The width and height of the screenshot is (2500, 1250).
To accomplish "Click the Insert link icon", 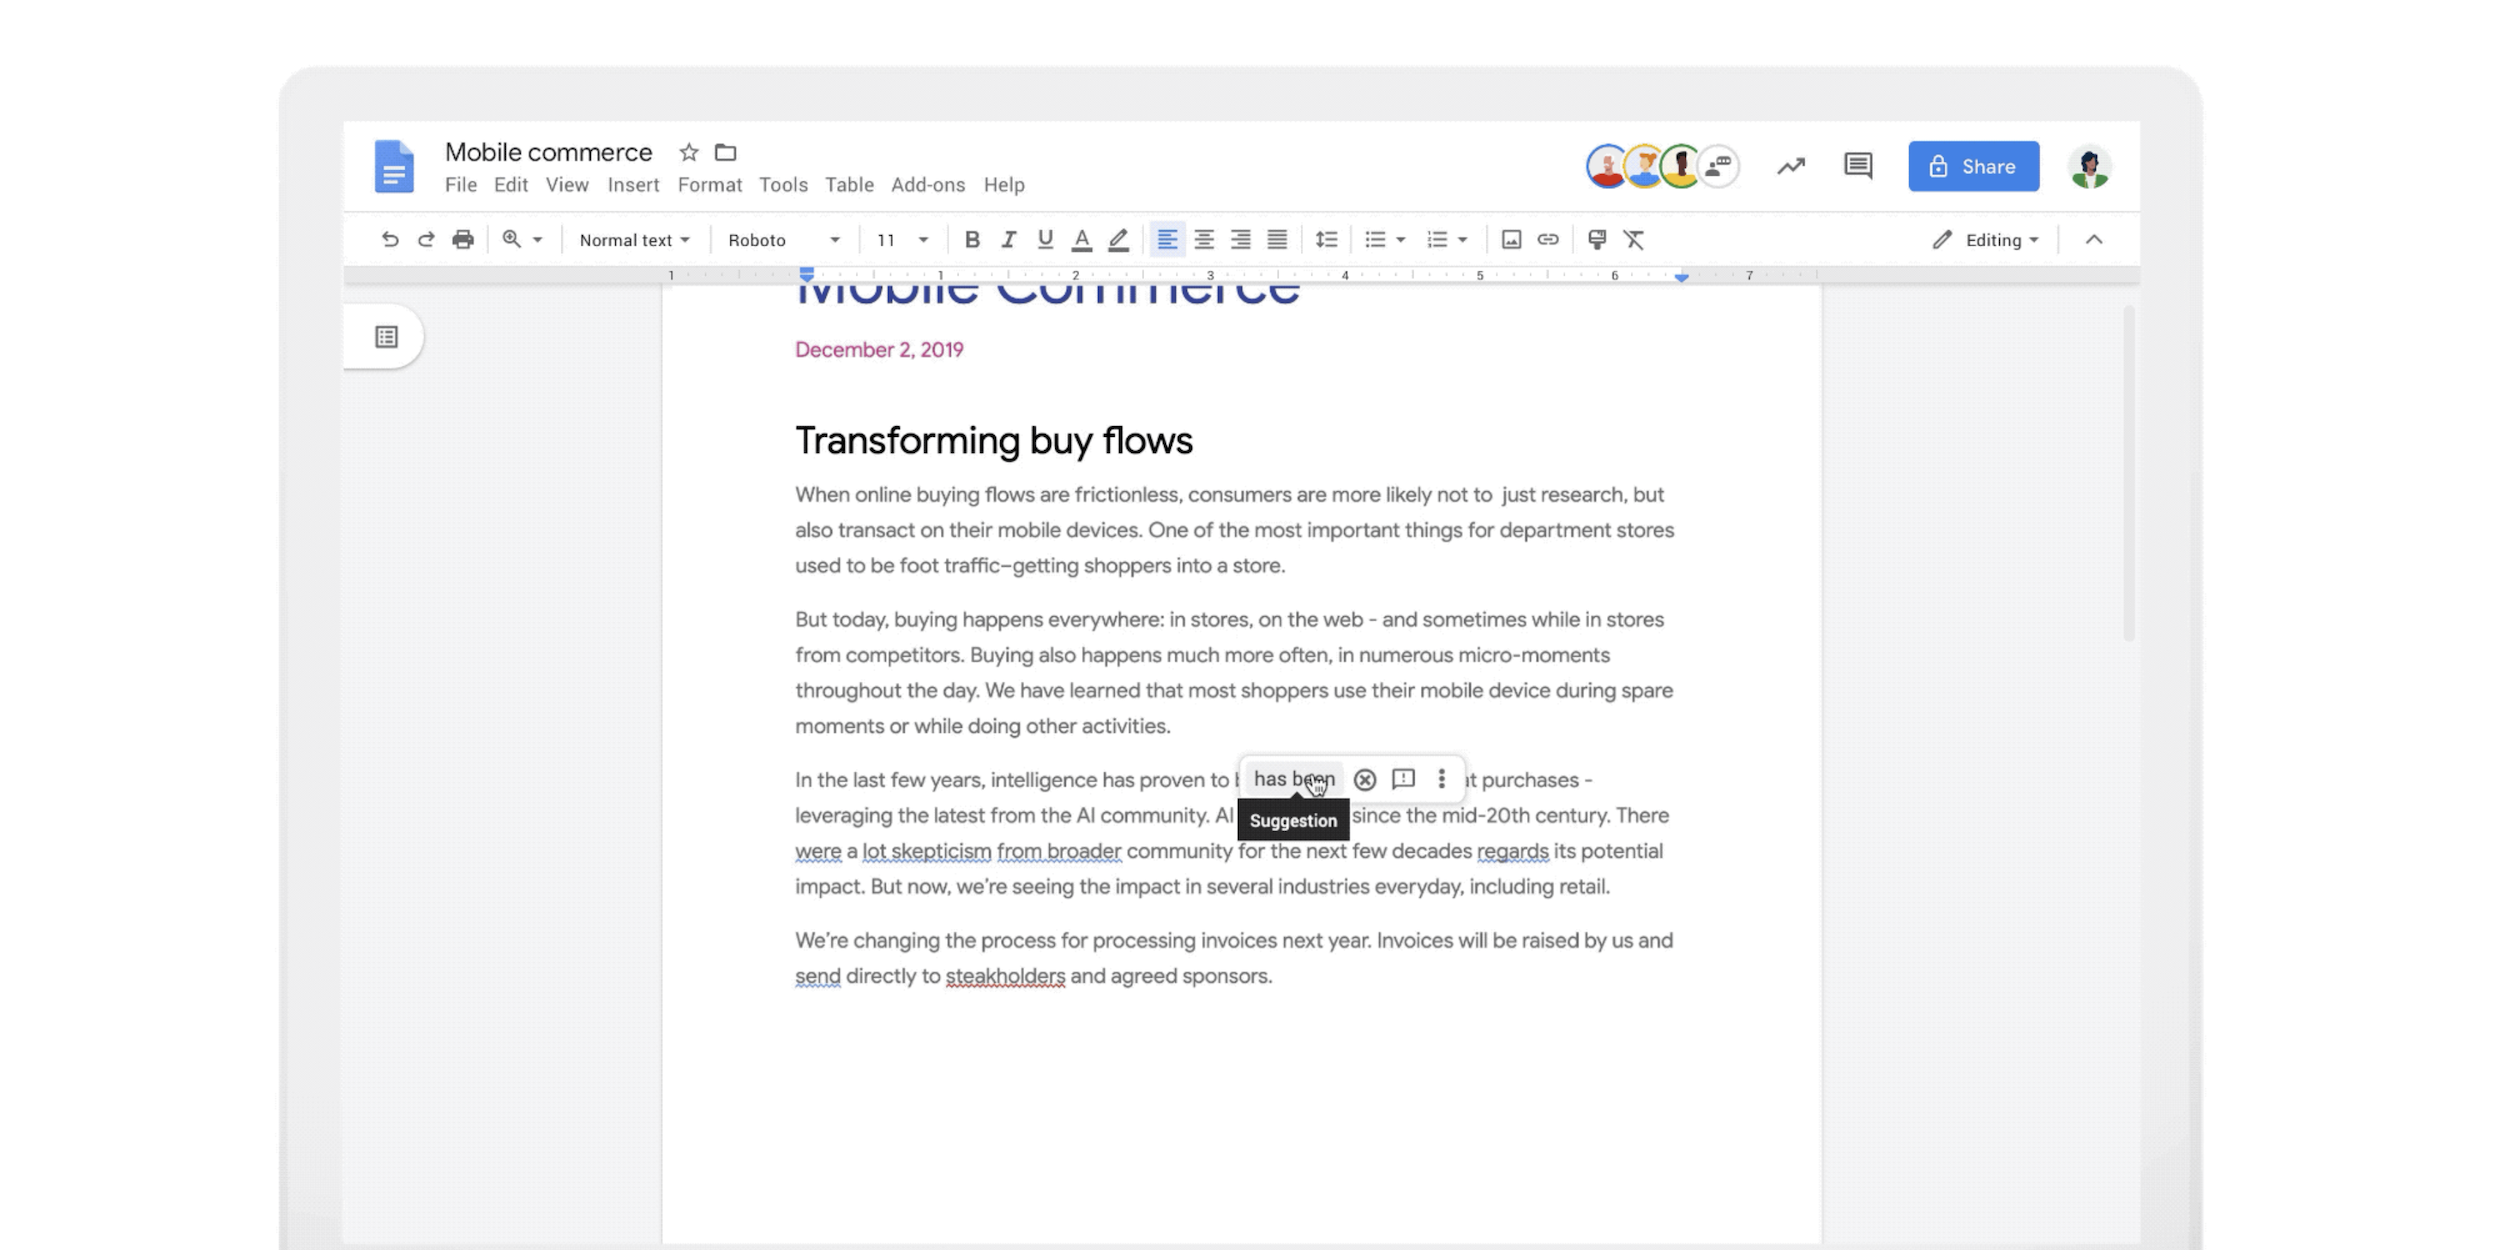I will coord(1547,239).
